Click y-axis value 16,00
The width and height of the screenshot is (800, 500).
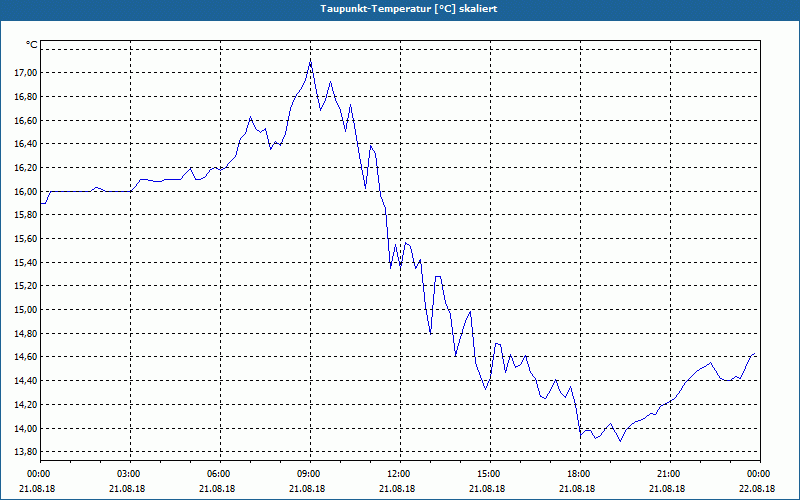tap(27, 192)
